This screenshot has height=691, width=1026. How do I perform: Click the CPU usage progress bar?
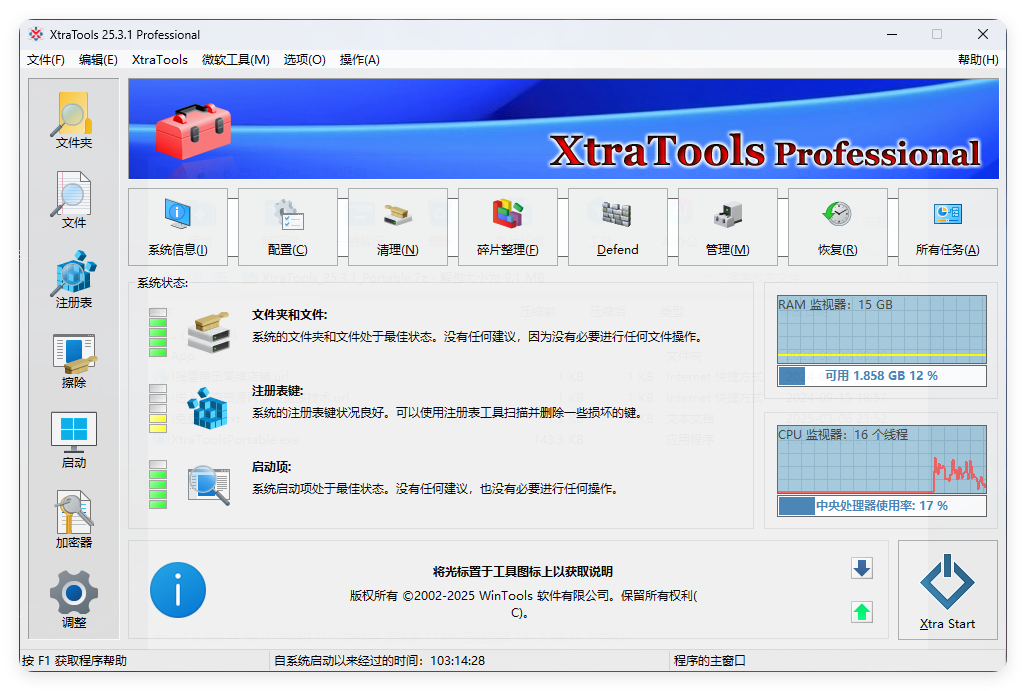[881, 506]
